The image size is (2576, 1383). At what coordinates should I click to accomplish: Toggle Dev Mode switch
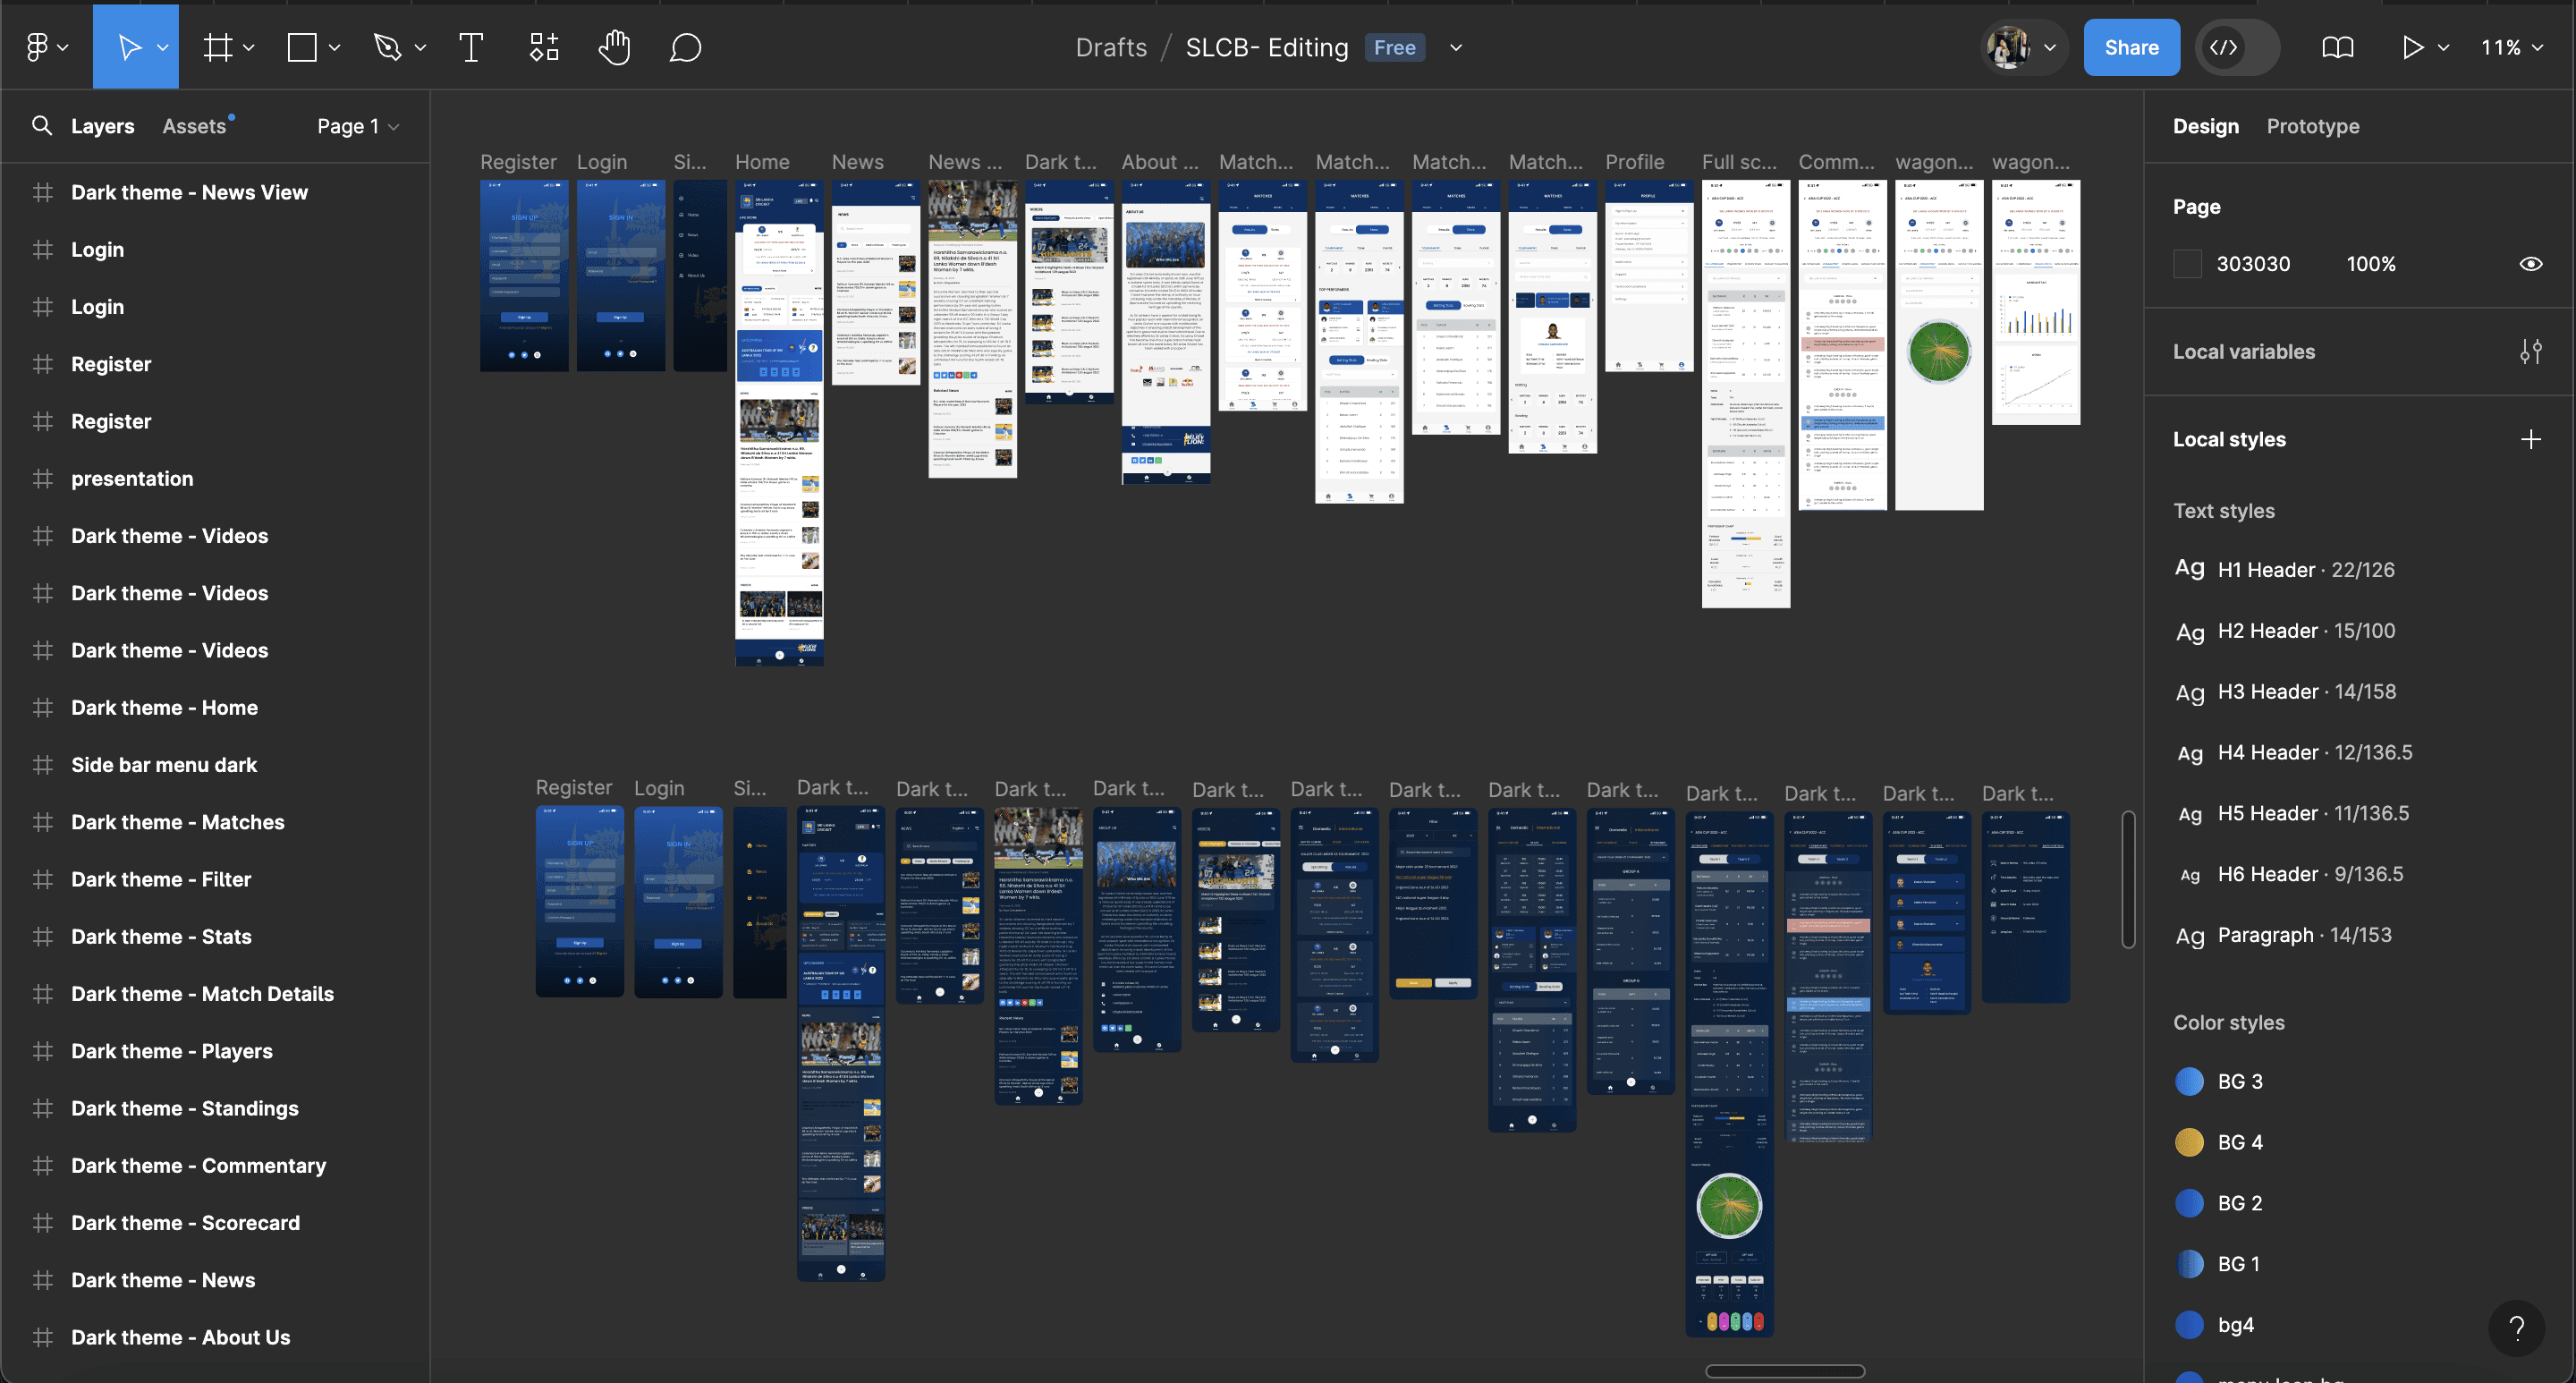tap(2237, 47)
